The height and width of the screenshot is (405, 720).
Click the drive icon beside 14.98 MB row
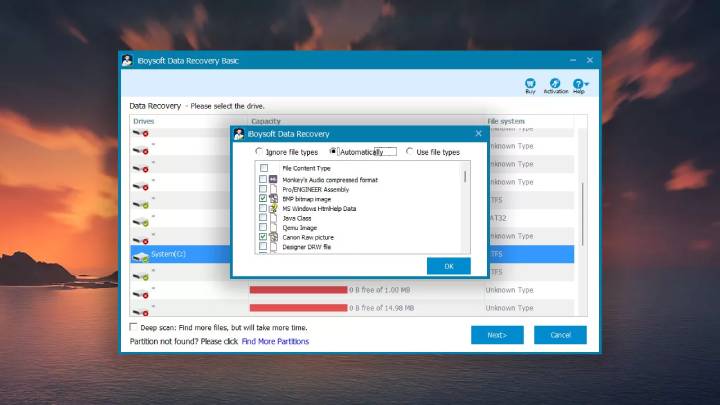(141, 312)
